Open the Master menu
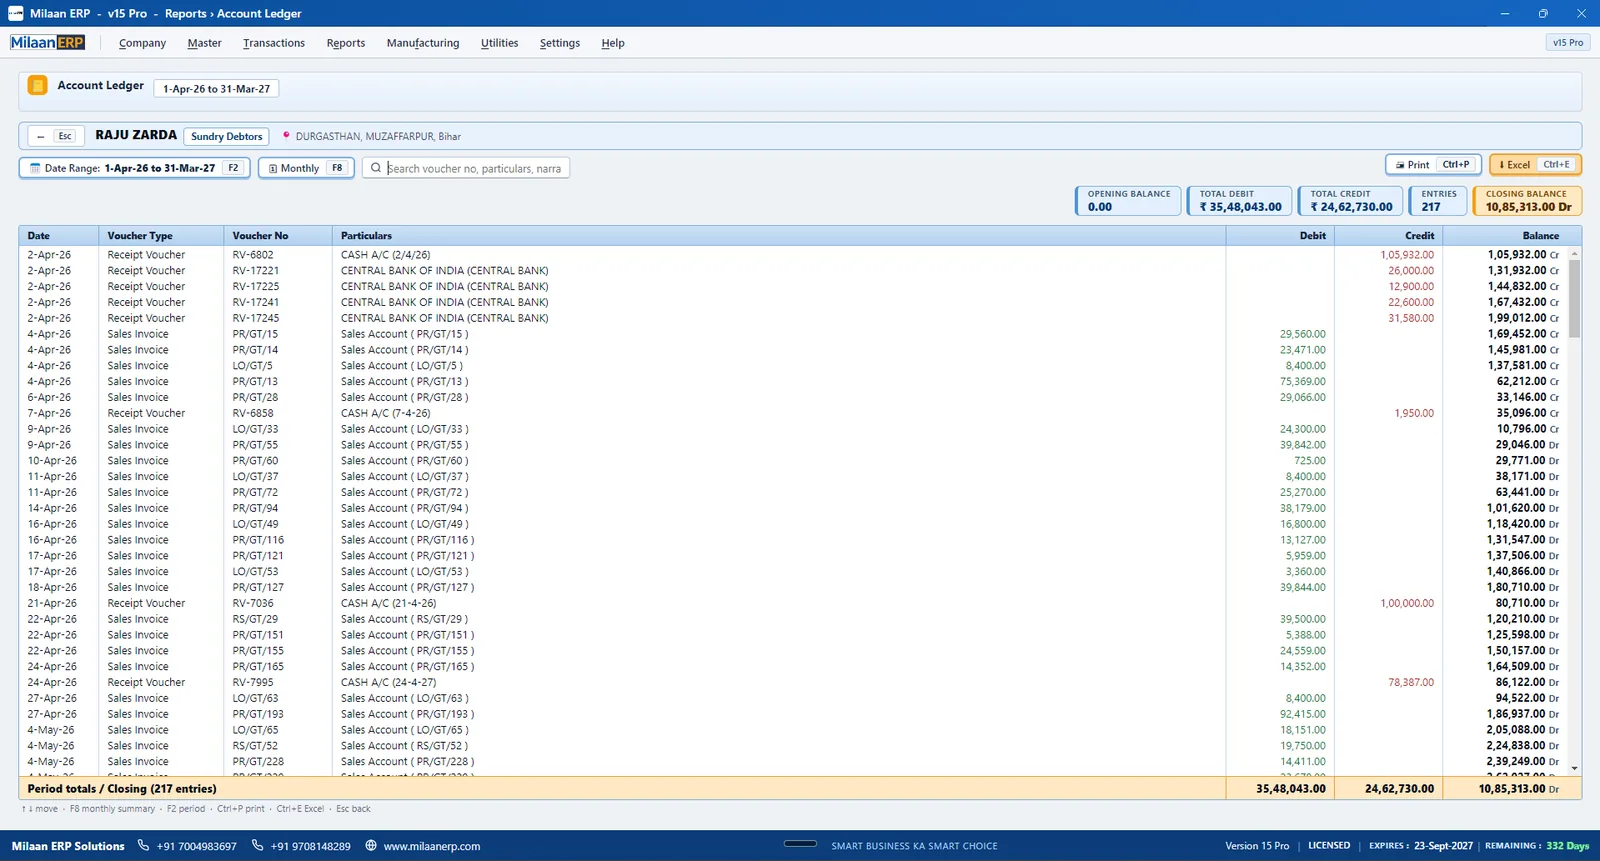 [204, 43]
